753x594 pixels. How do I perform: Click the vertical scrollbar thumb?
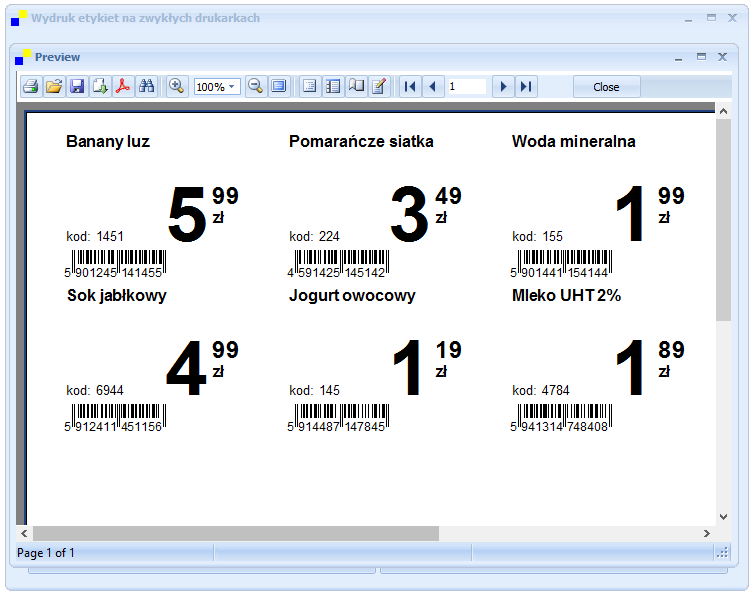coord(723,220)
